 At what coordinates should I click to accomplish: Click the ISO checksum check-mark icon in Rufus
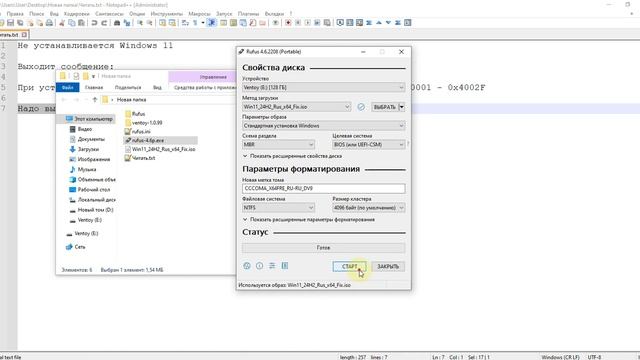point(361,107)
